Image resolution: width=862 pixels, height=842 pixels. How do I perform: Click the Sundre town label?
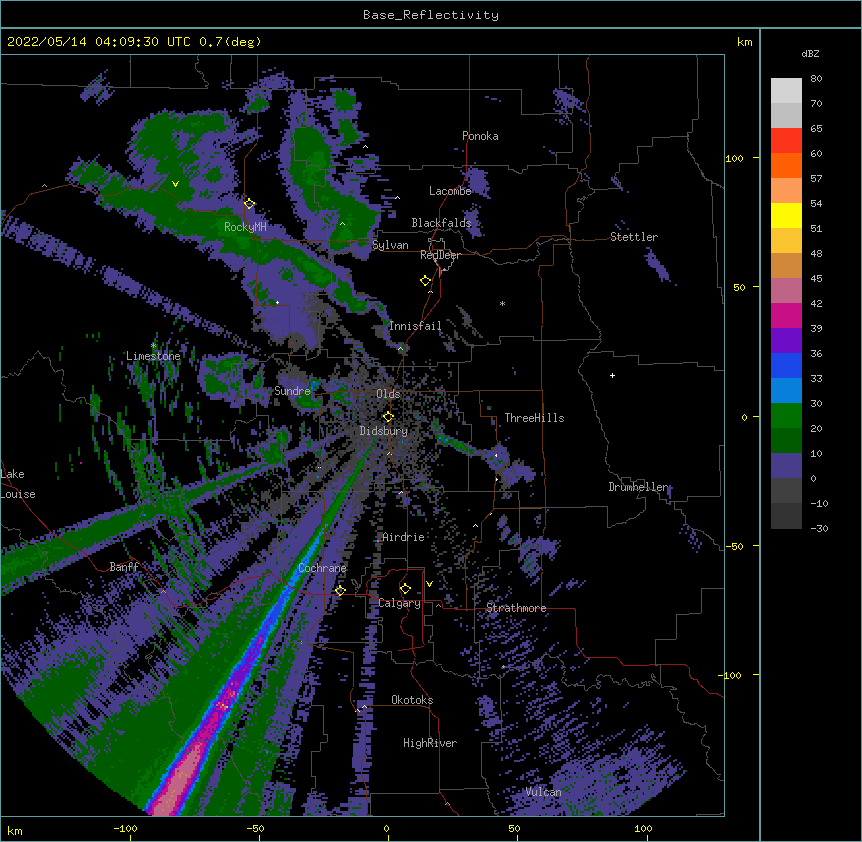[292, 391]
